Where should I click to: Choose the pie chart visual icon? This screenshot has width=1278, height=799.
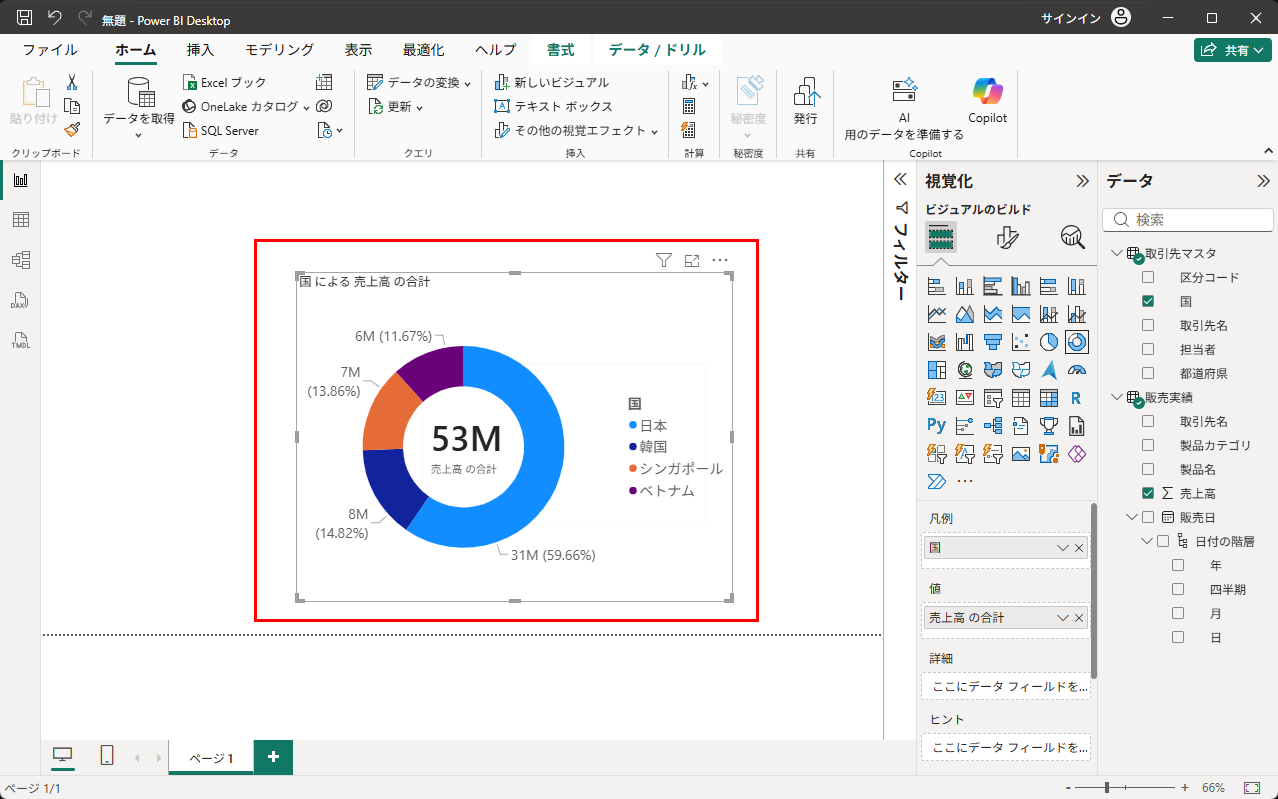(1048, 342)
